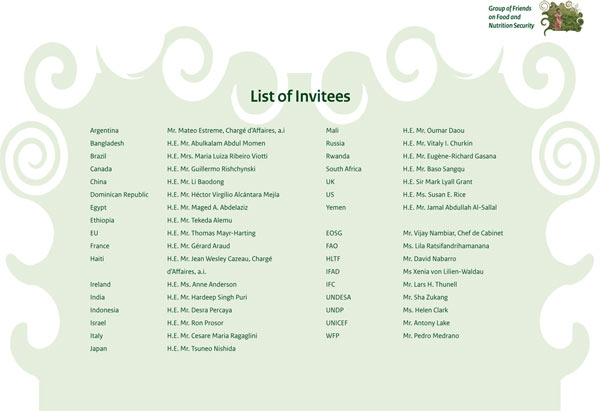Click 'Ms Xenia von Lilien-Waldau'

443,272
